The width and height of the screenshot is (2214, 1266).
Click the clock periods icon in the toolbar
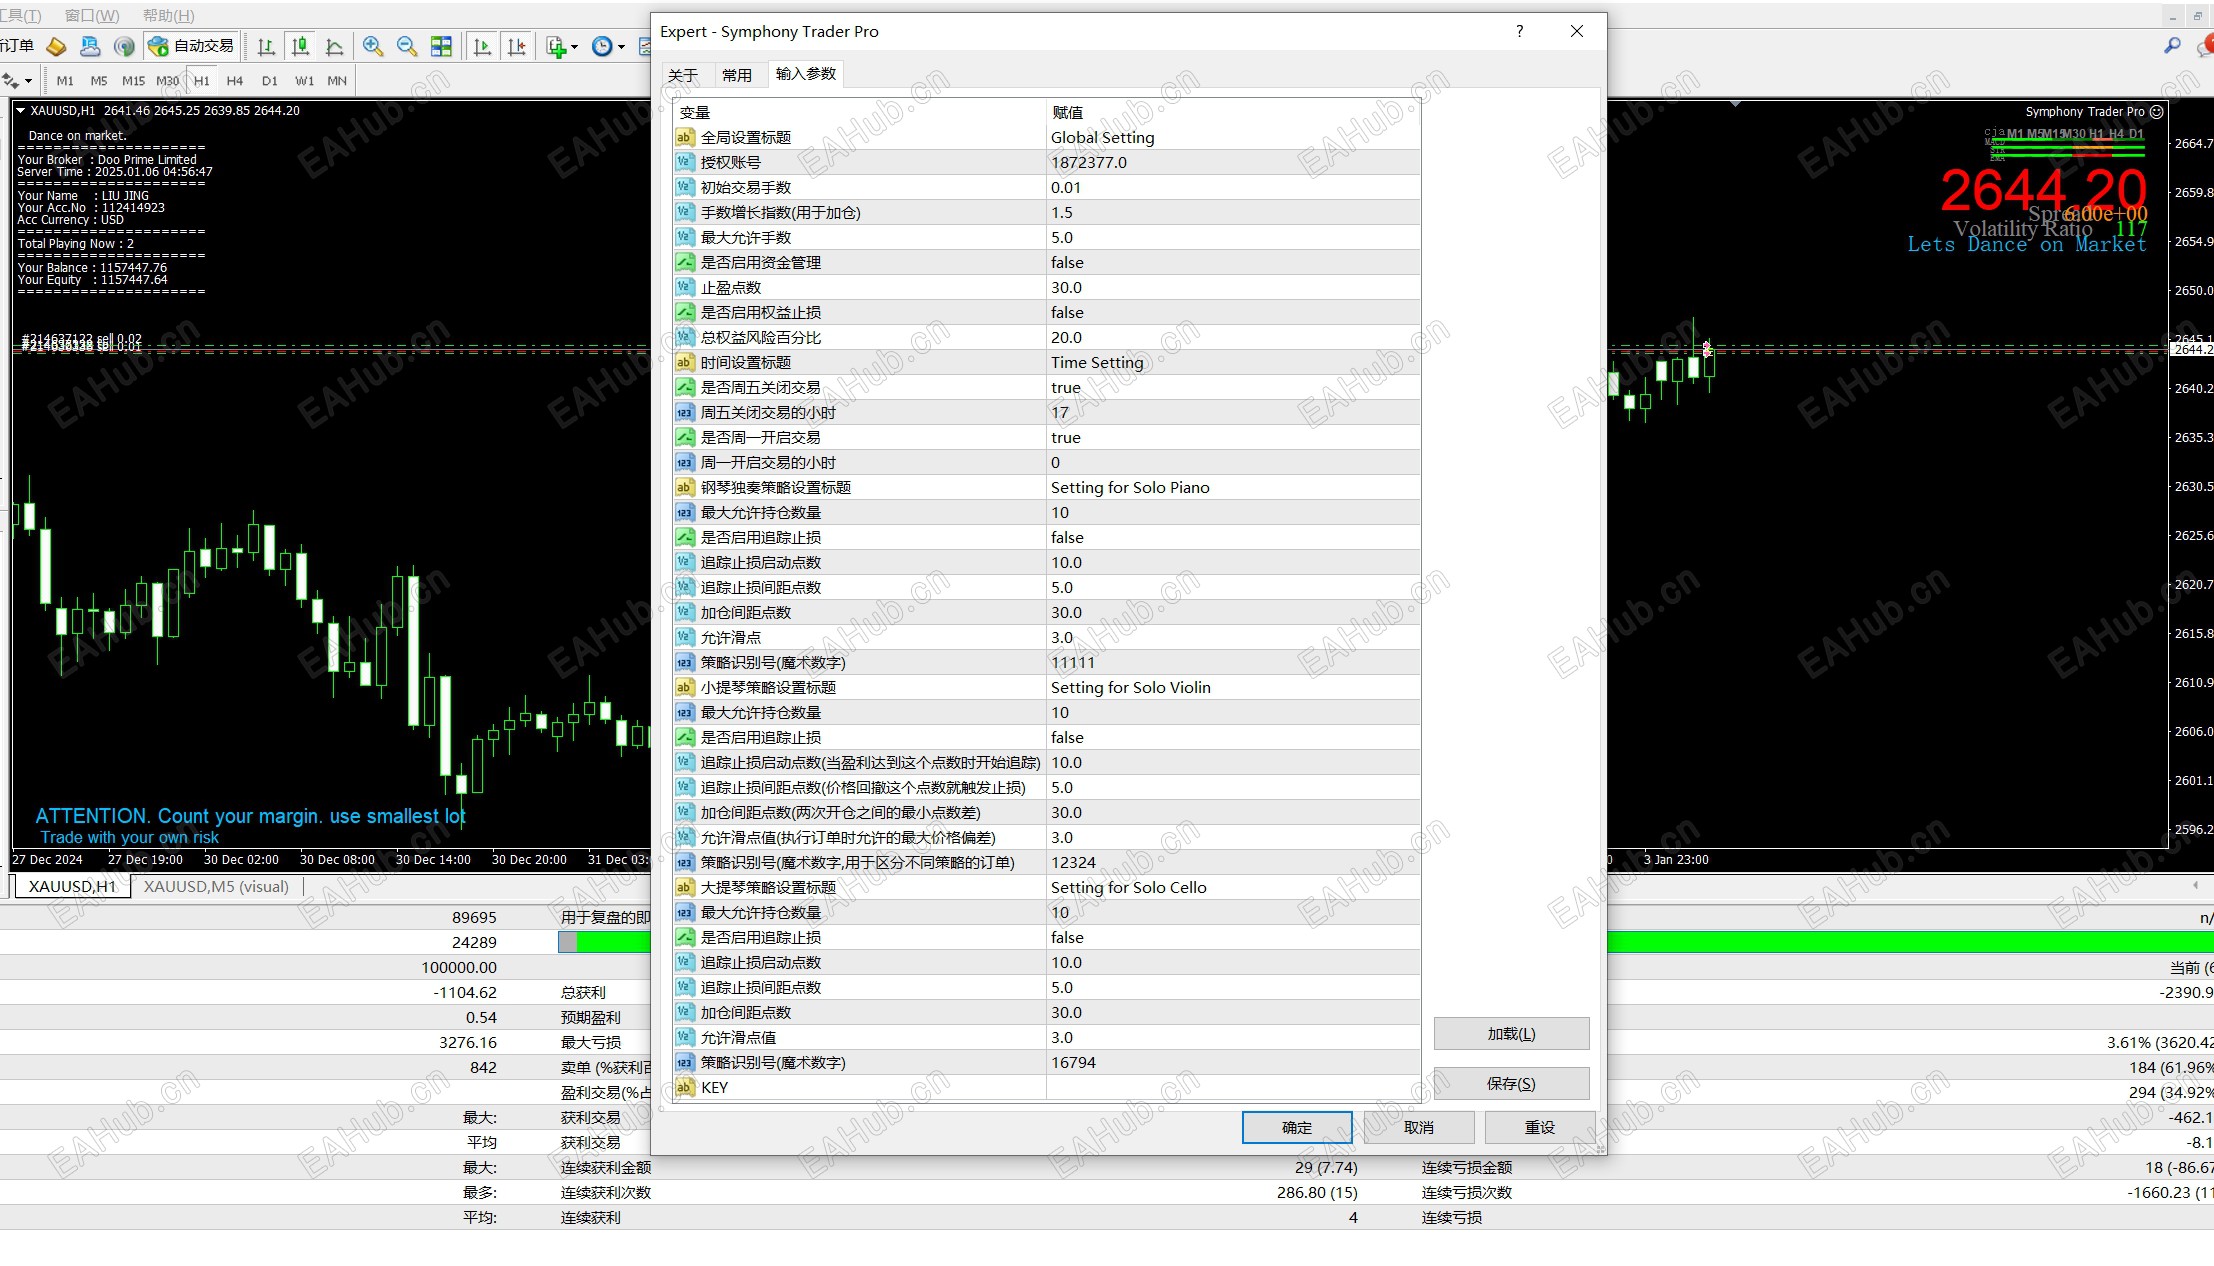[x=602, y=46]
